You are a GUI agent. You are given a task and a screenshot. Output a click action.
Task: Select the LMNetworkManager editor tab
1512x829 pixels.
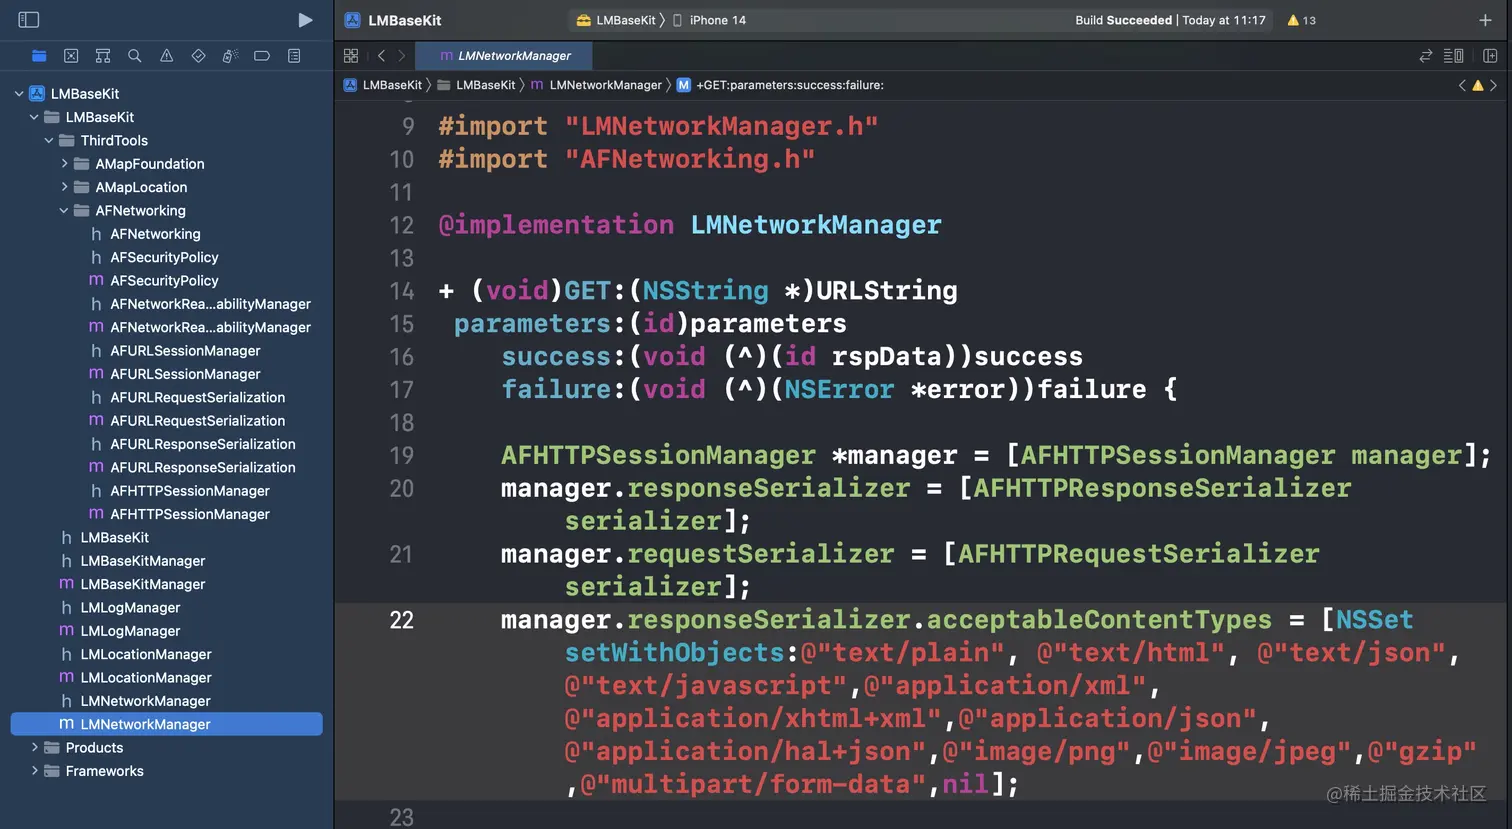pos(505,56)
